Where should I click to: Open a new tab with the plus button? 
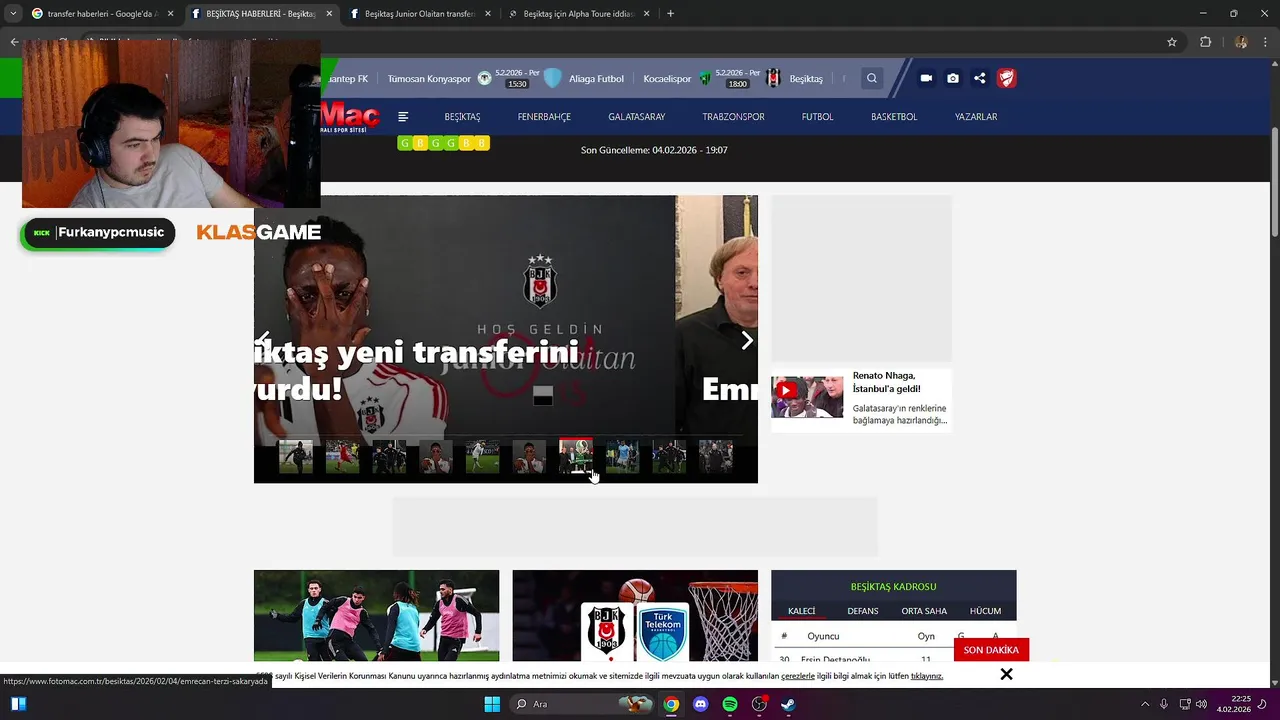(x=670, y=14)
